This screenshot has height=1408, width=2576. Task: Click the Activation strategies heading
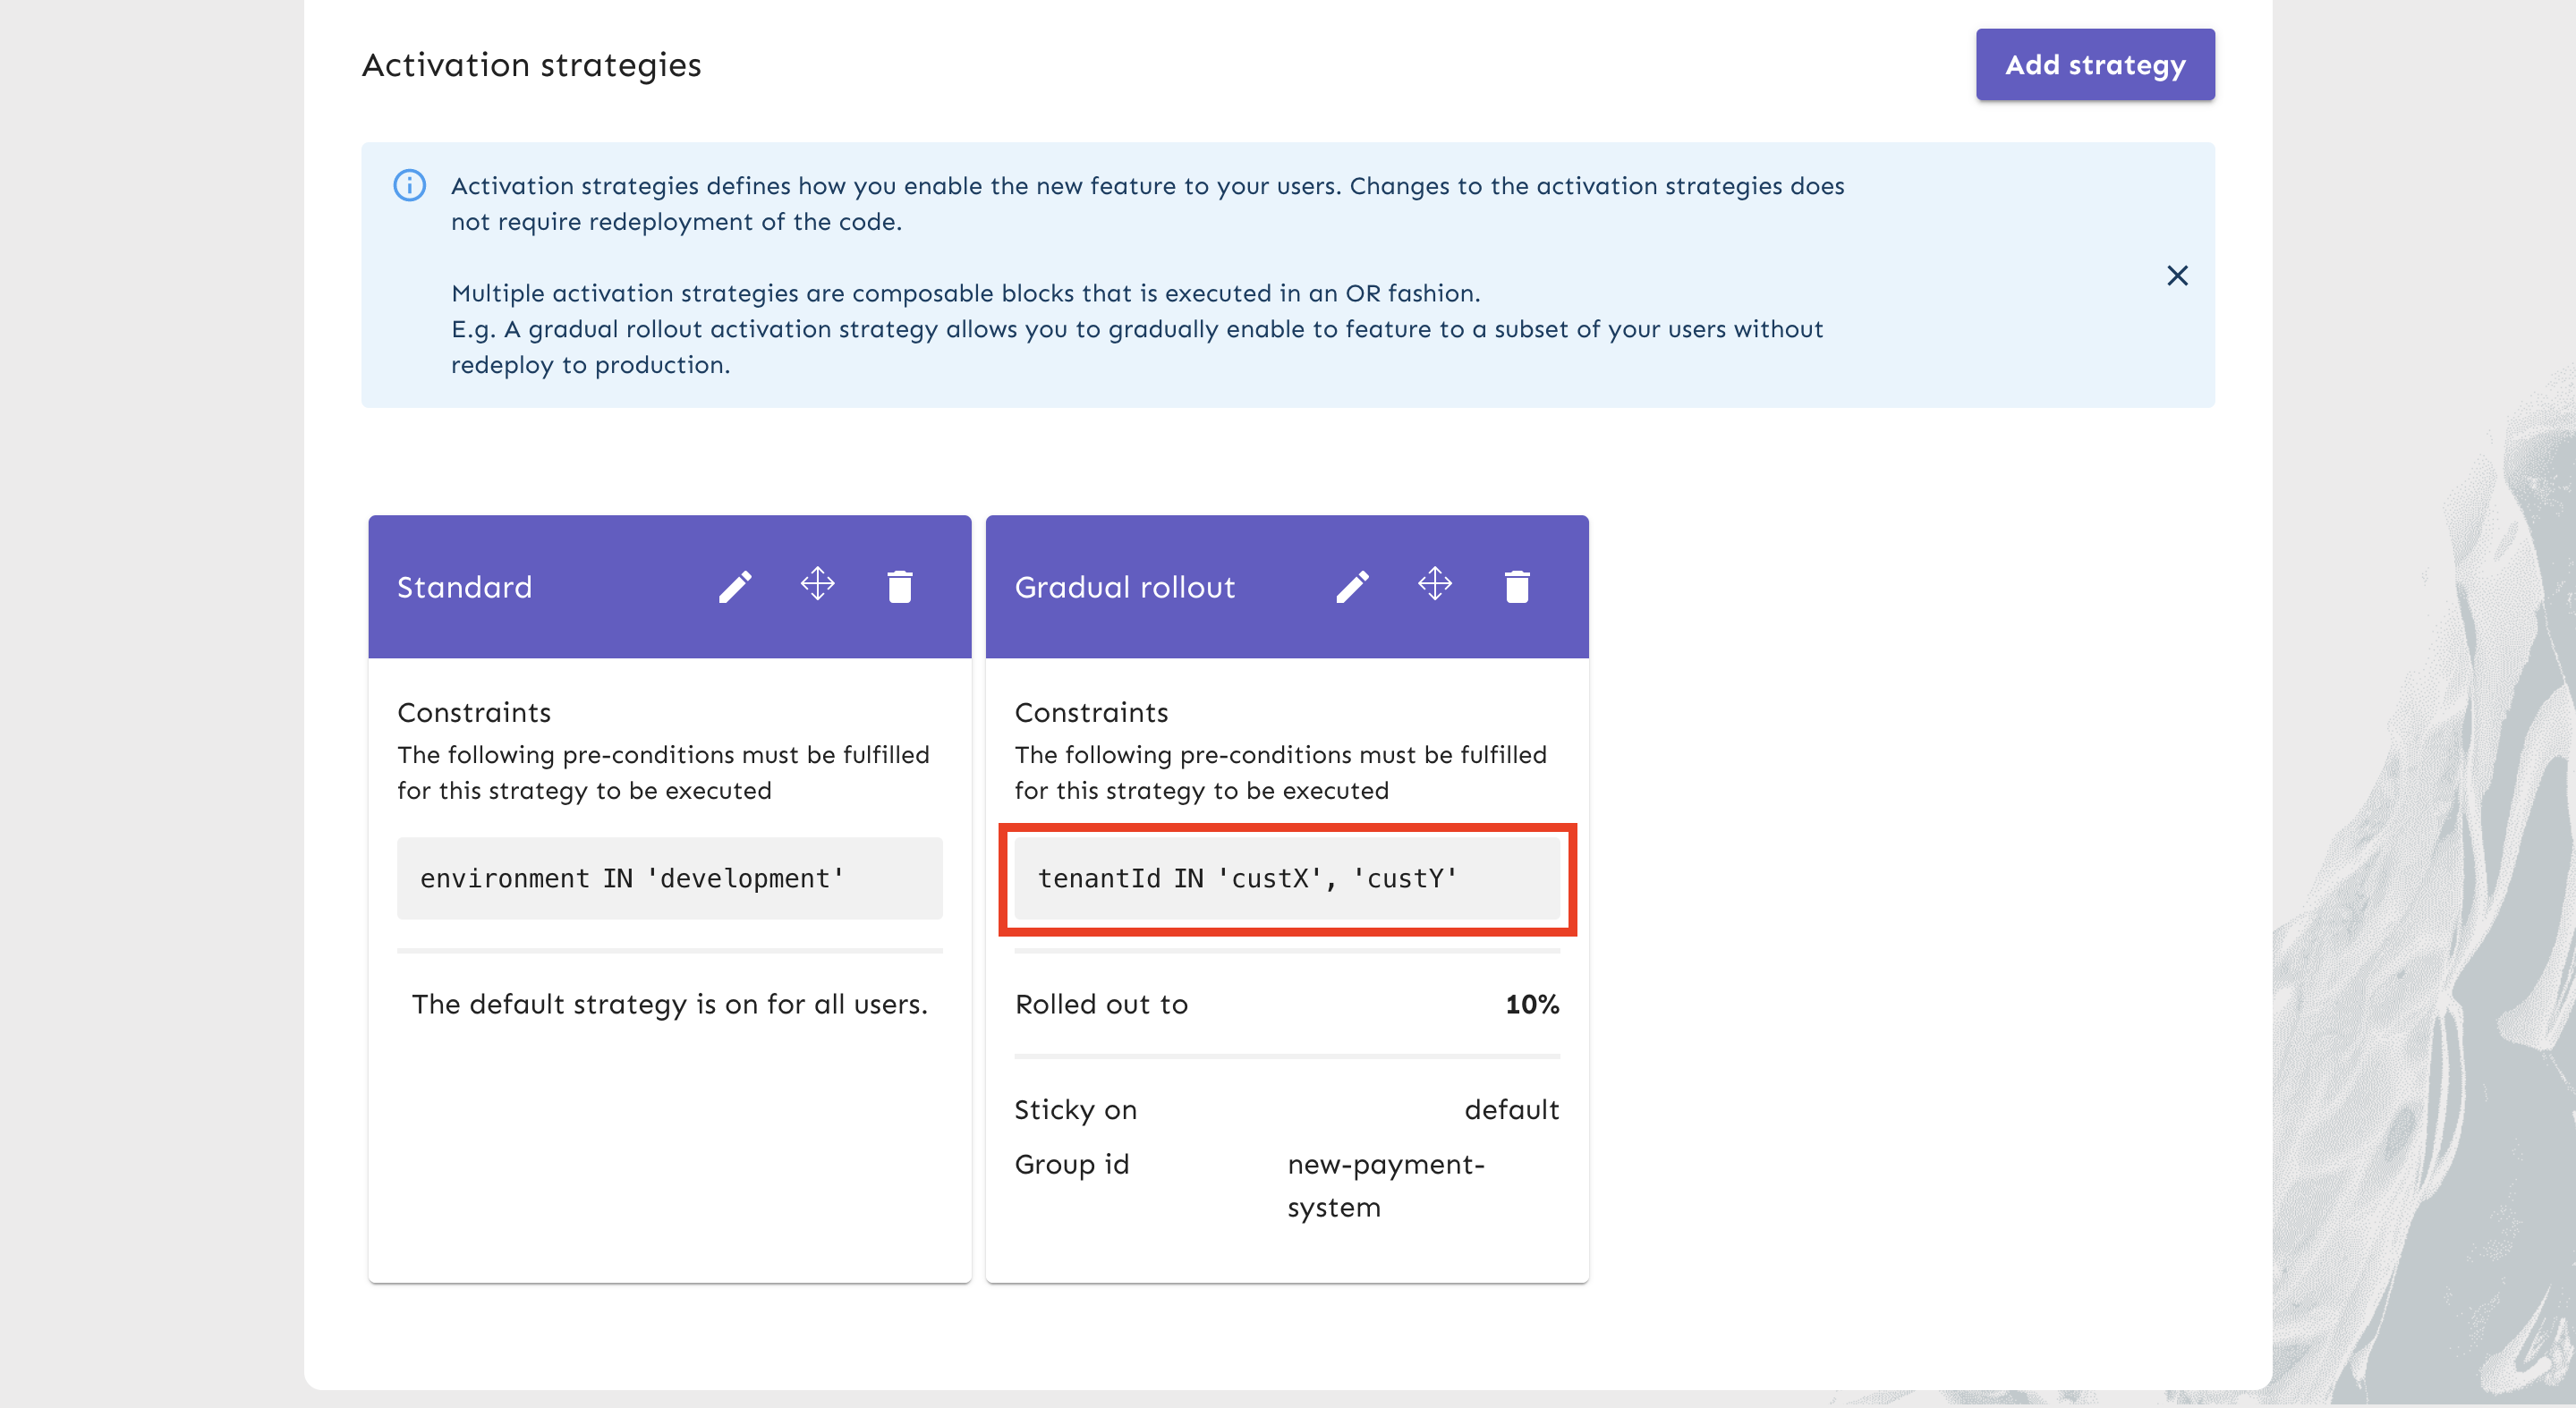[531, 65]
